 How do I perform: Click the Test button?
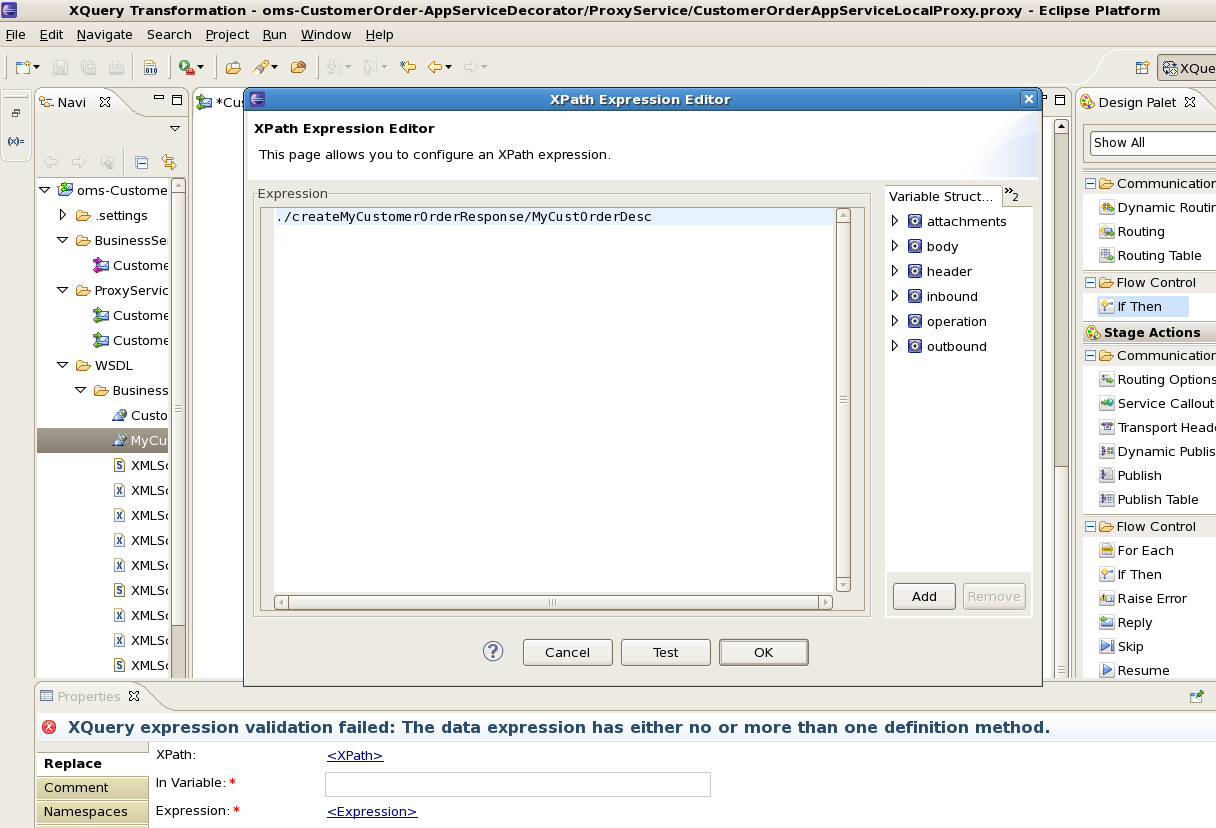click(x=665, y=652)
